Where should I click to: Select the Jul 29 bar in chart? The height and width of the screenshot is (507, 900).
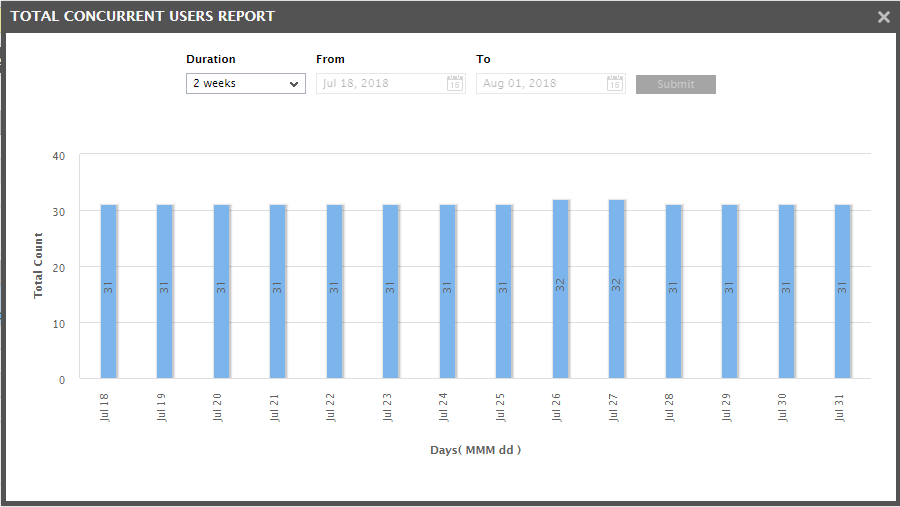tap(730, 292)
